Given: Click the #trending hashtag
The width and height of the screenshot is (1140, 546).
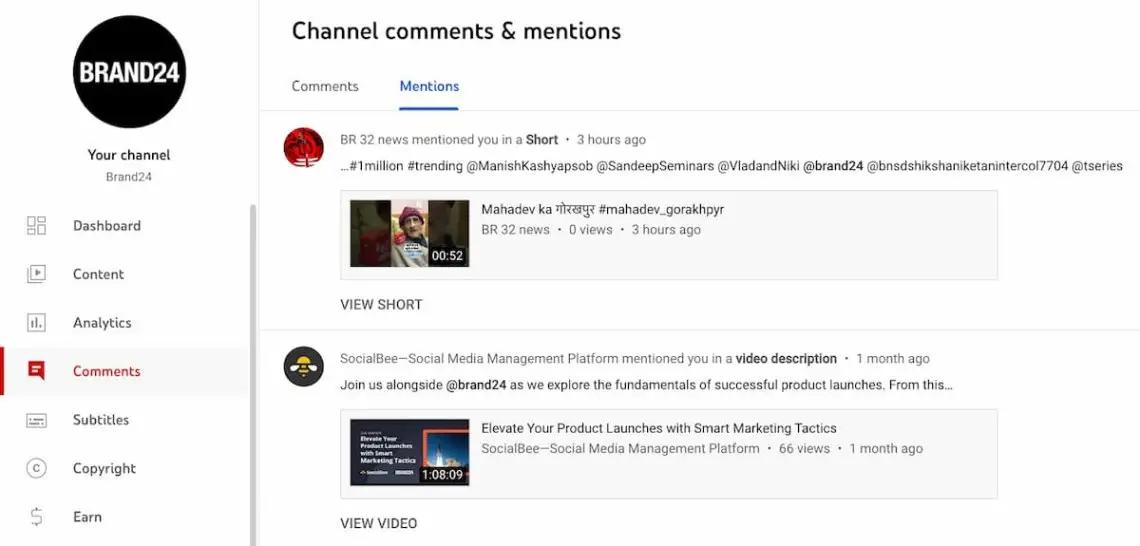Looking at the screenshot, I should 435,166.
